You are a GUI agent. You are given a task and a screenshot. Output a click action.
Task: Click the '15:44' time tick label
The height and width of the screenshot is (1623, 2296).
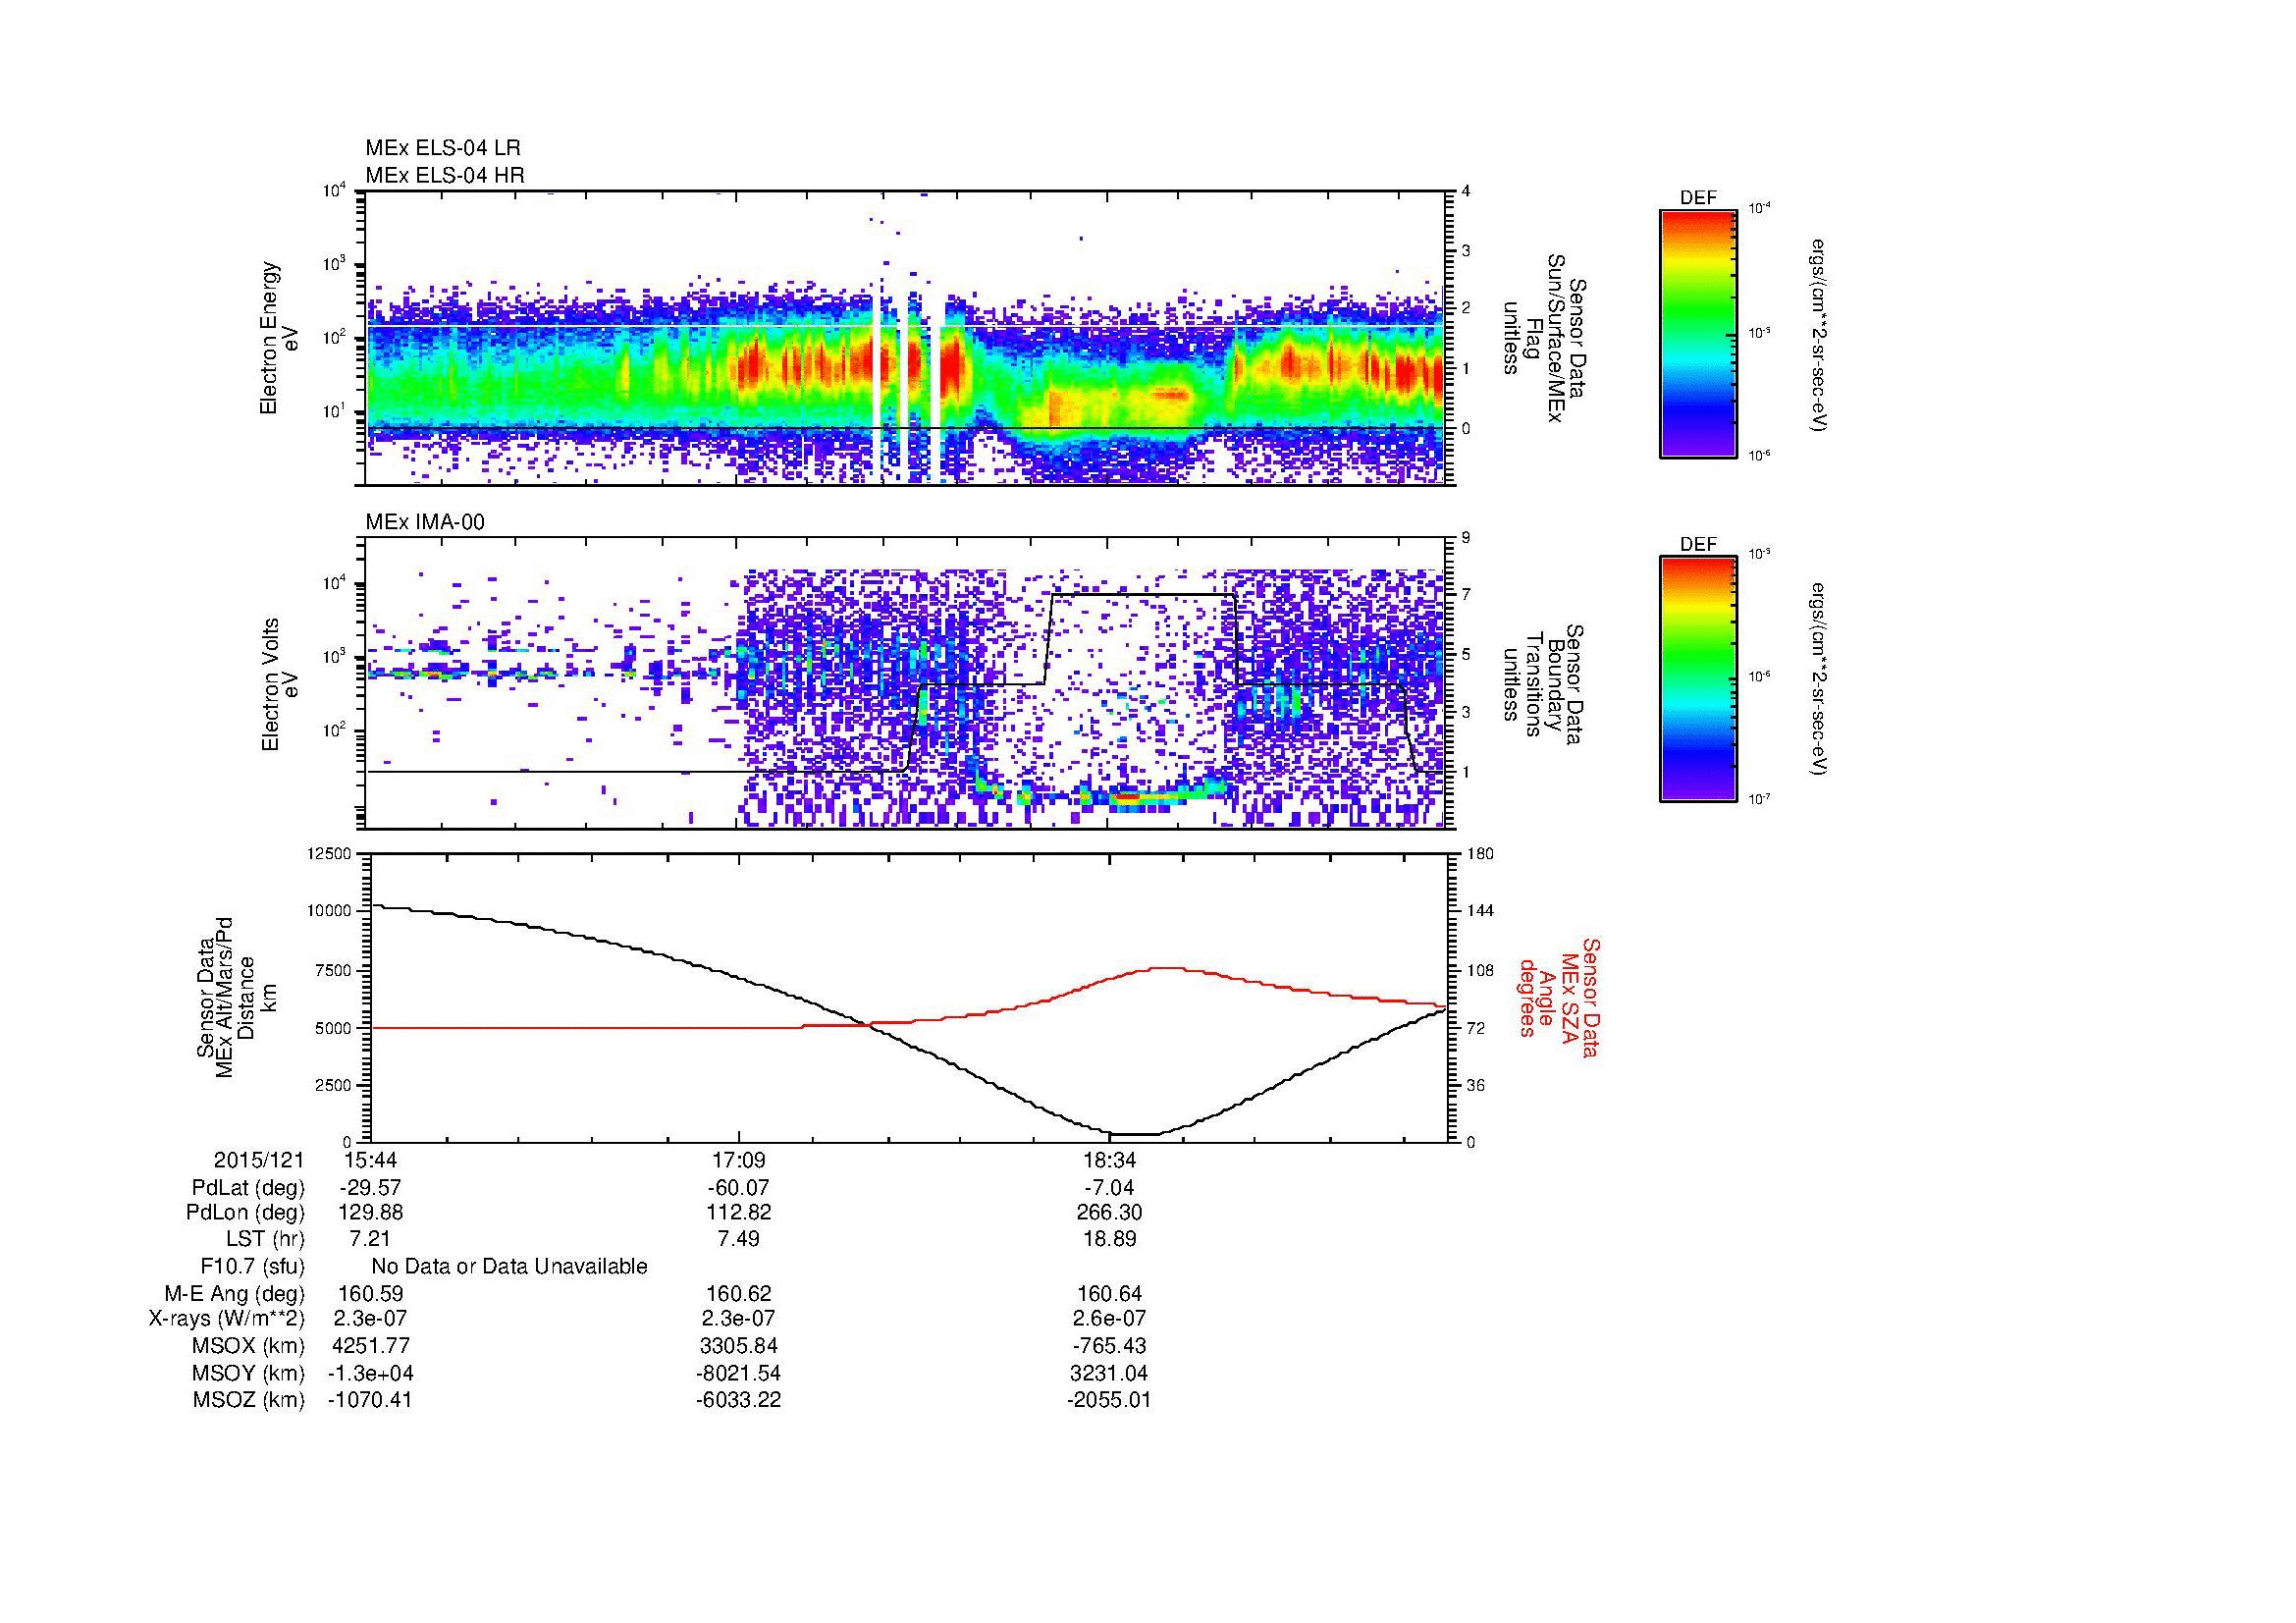coord(370,1161)
